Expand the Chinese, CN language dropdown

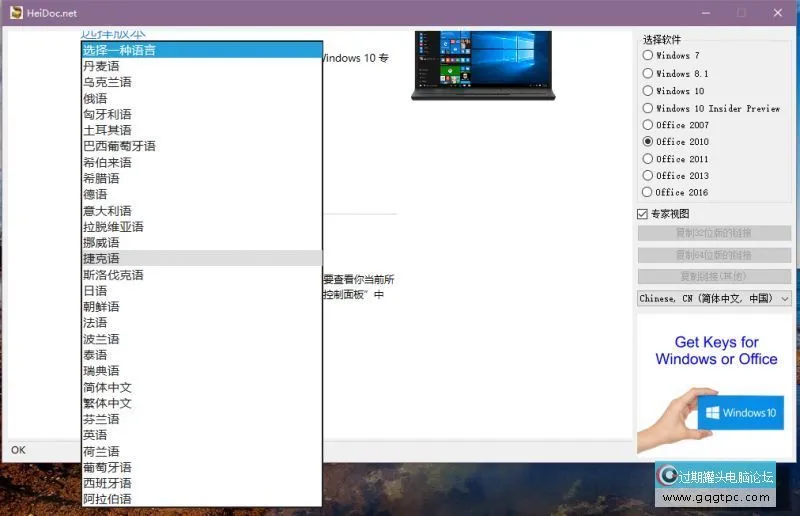714,298
